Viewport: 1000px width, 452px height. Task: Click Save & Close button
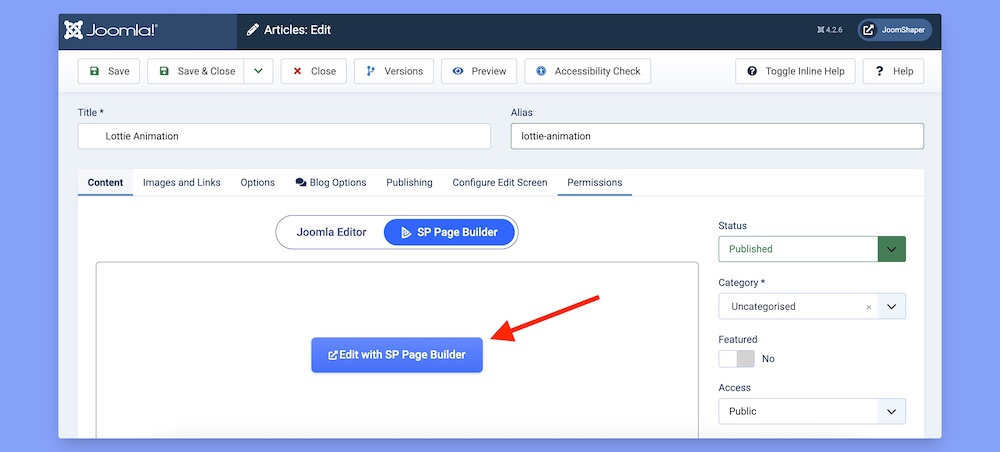pos(196,71)
